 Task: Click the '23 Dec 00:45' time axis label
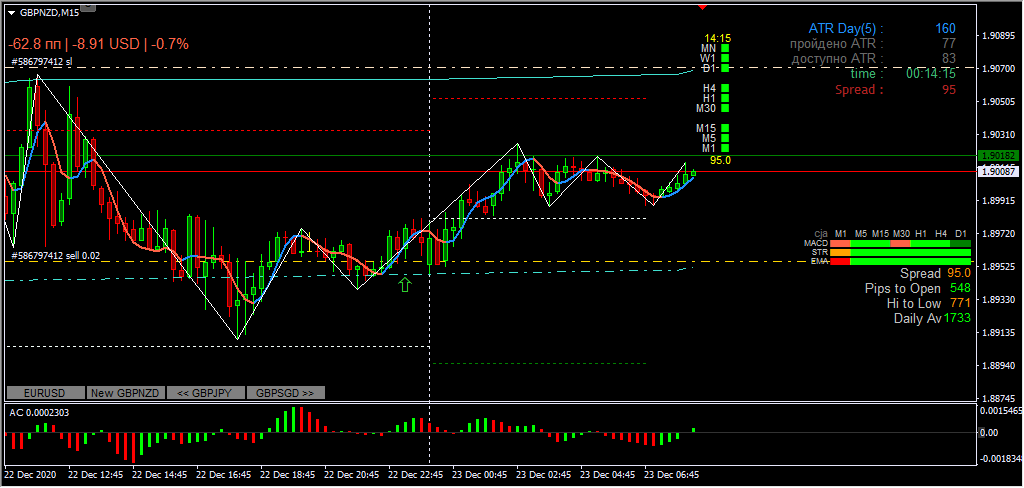(x=480, y=474)
